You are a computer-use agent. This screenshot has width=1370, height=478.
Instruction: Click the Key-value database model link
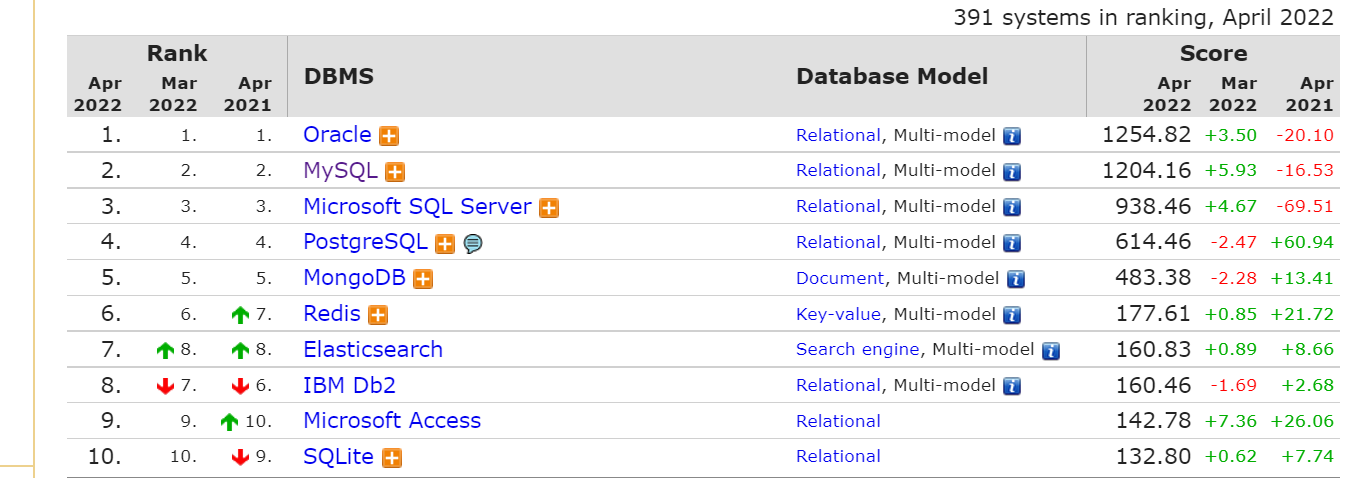pos(838,314)
